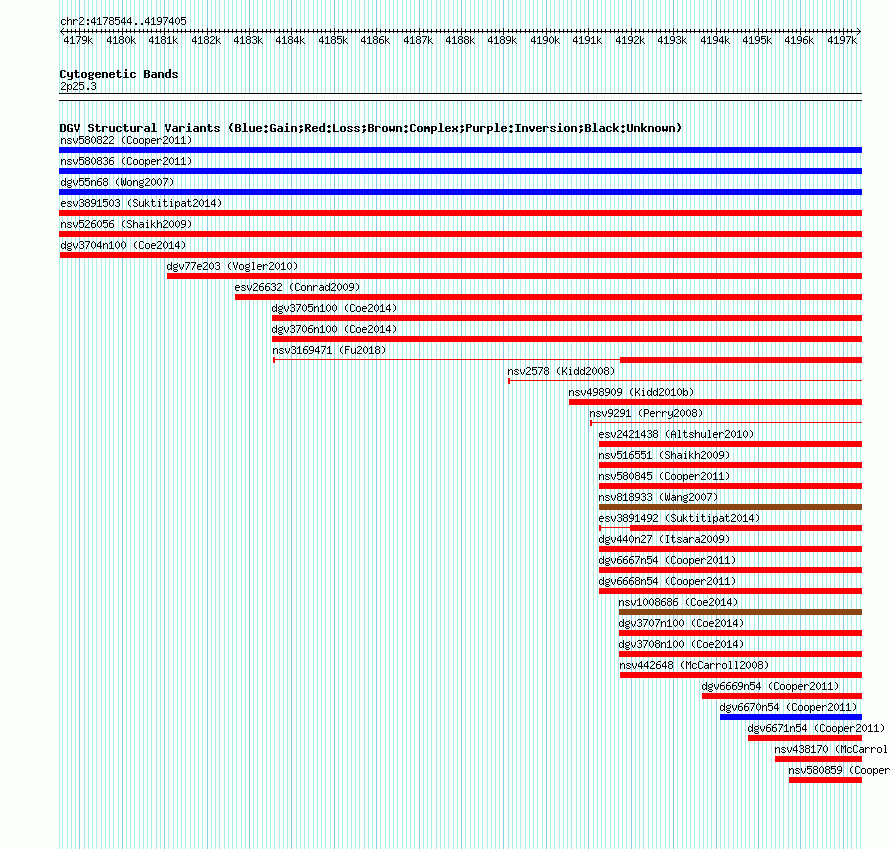Image resolution: width=890 pixels, height=849 pixels.
Task: Open dgv6669n54 (Cooper2011) variant label
Action: (x=770, y=686)
